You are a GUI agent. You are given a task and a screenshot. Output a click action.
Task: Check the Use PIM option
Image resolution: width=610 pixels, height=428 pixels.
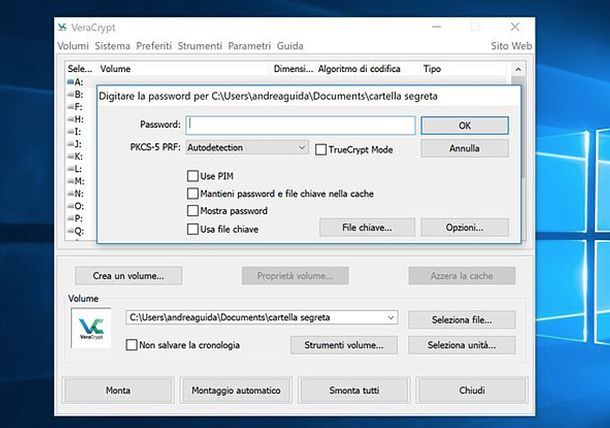click(x=193, y=176)
